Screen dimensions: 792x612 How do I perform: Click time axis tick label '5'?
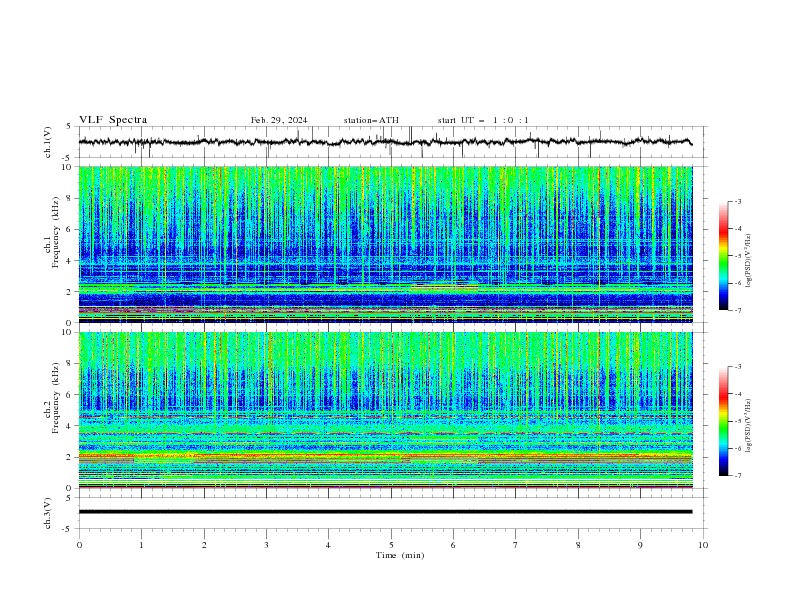[391, 545]
